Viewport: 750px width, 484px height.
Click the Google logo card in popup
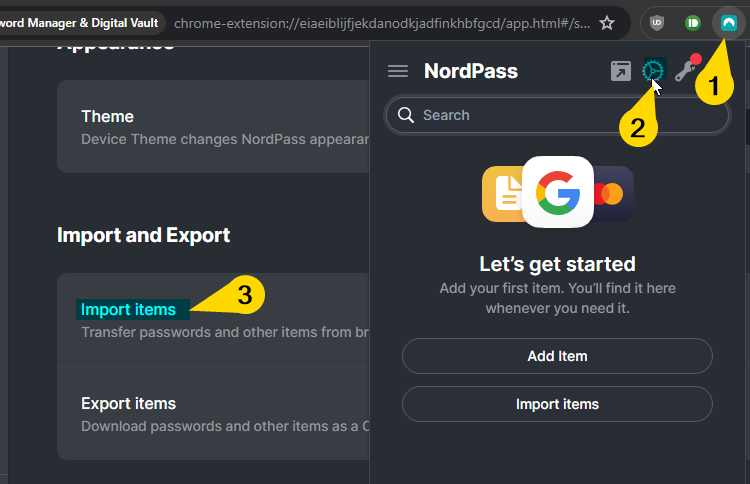coord(558,192)
